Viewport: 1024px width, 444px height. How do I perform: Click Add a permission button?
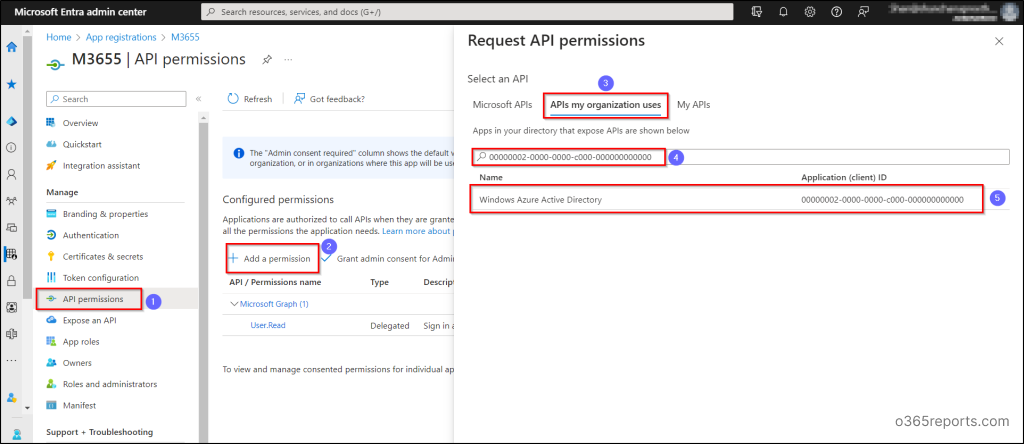269,259
